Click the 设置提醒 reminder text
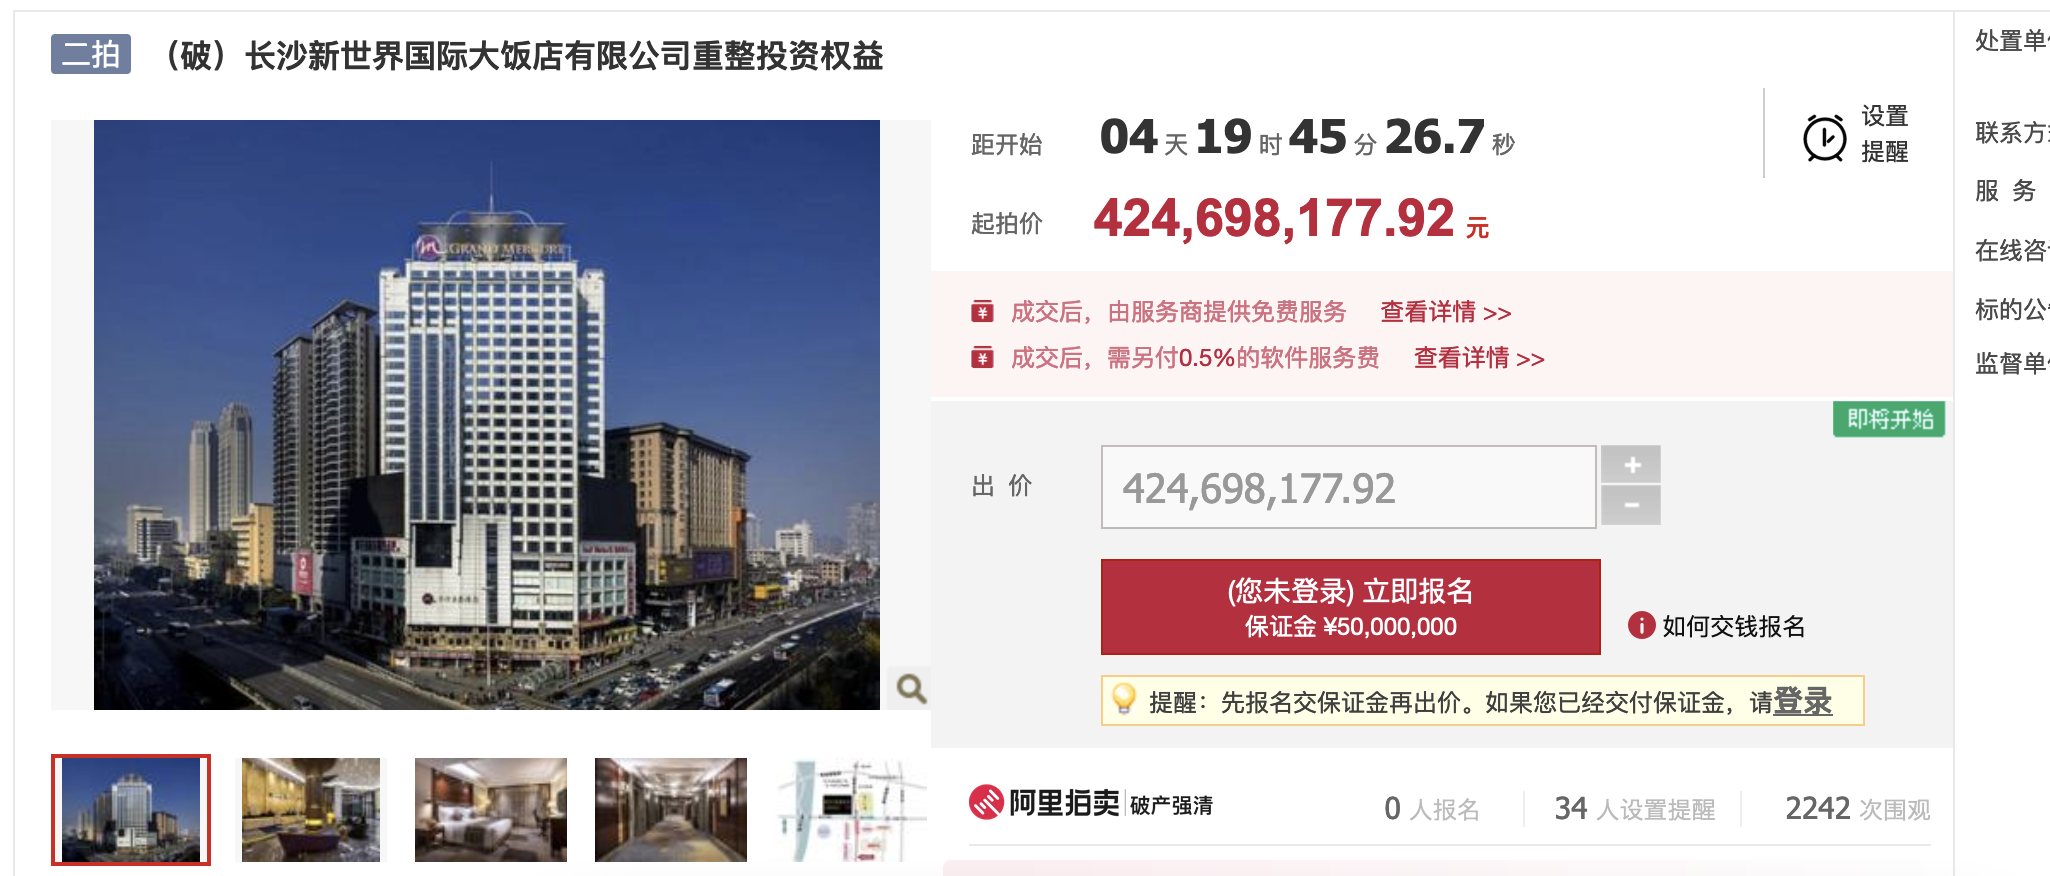 pos(1885,134)
